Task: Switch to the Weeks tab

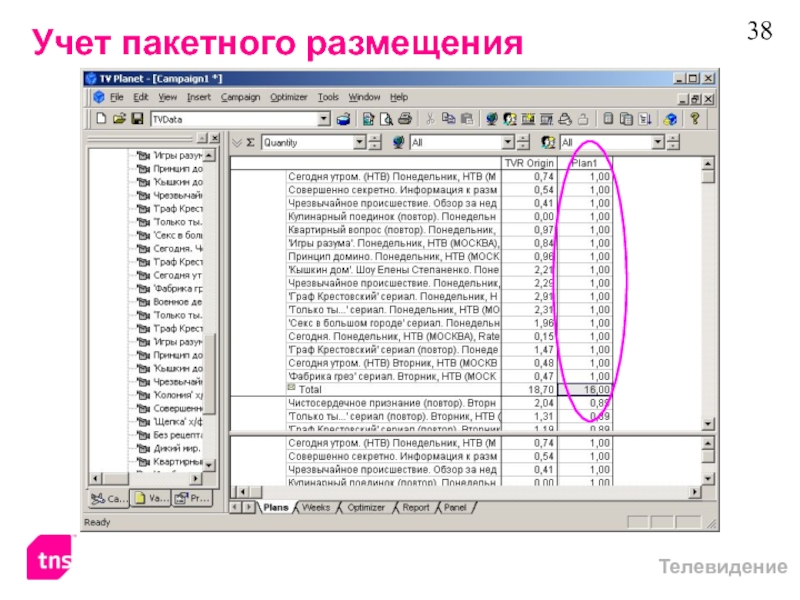Action: click(315, 508)
